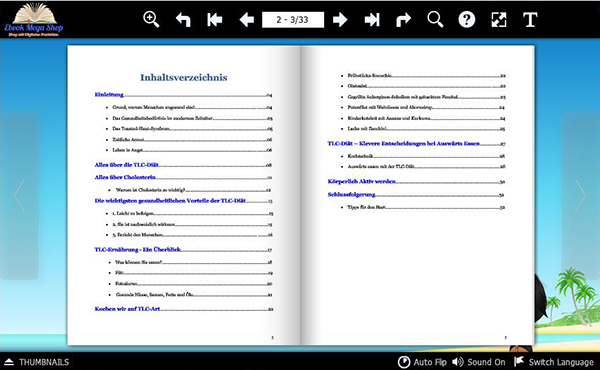Go to the first page
This screenshot has width=600, height=370.
[x=215, y=20]
